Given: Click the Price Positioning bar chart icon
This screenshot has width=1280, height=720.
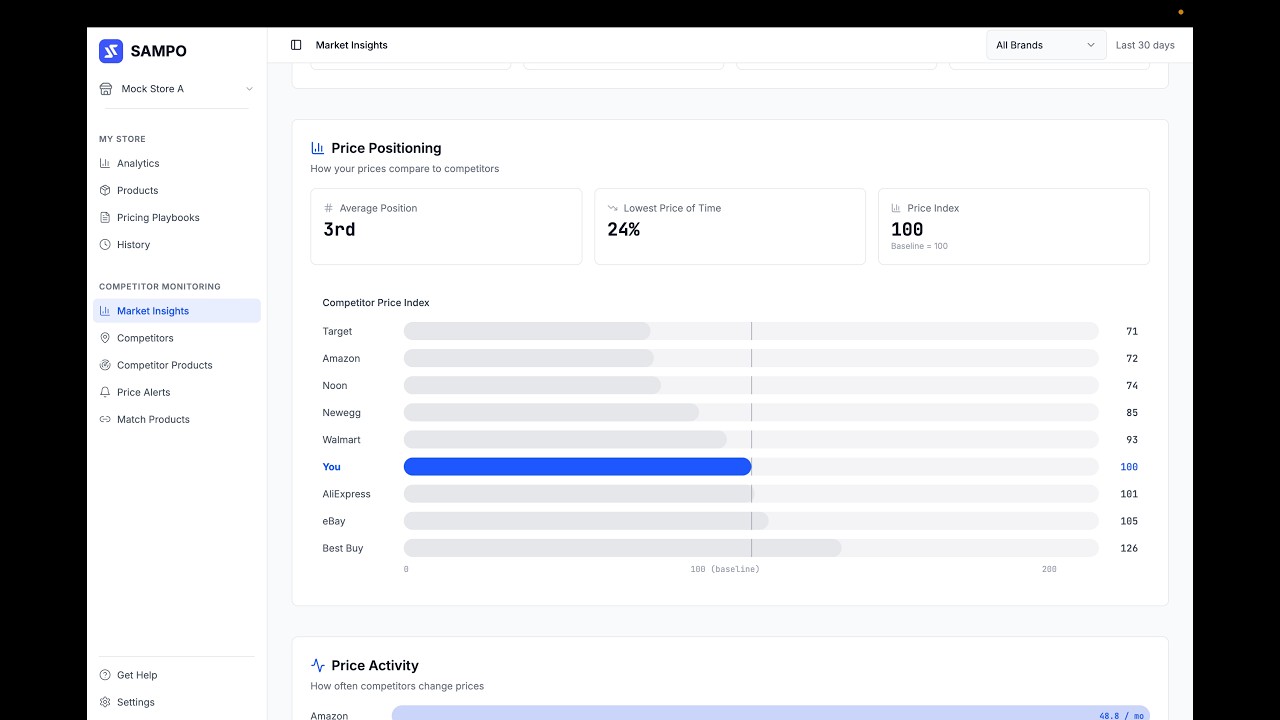Looking at the screenshot, I should coord(318,148).
